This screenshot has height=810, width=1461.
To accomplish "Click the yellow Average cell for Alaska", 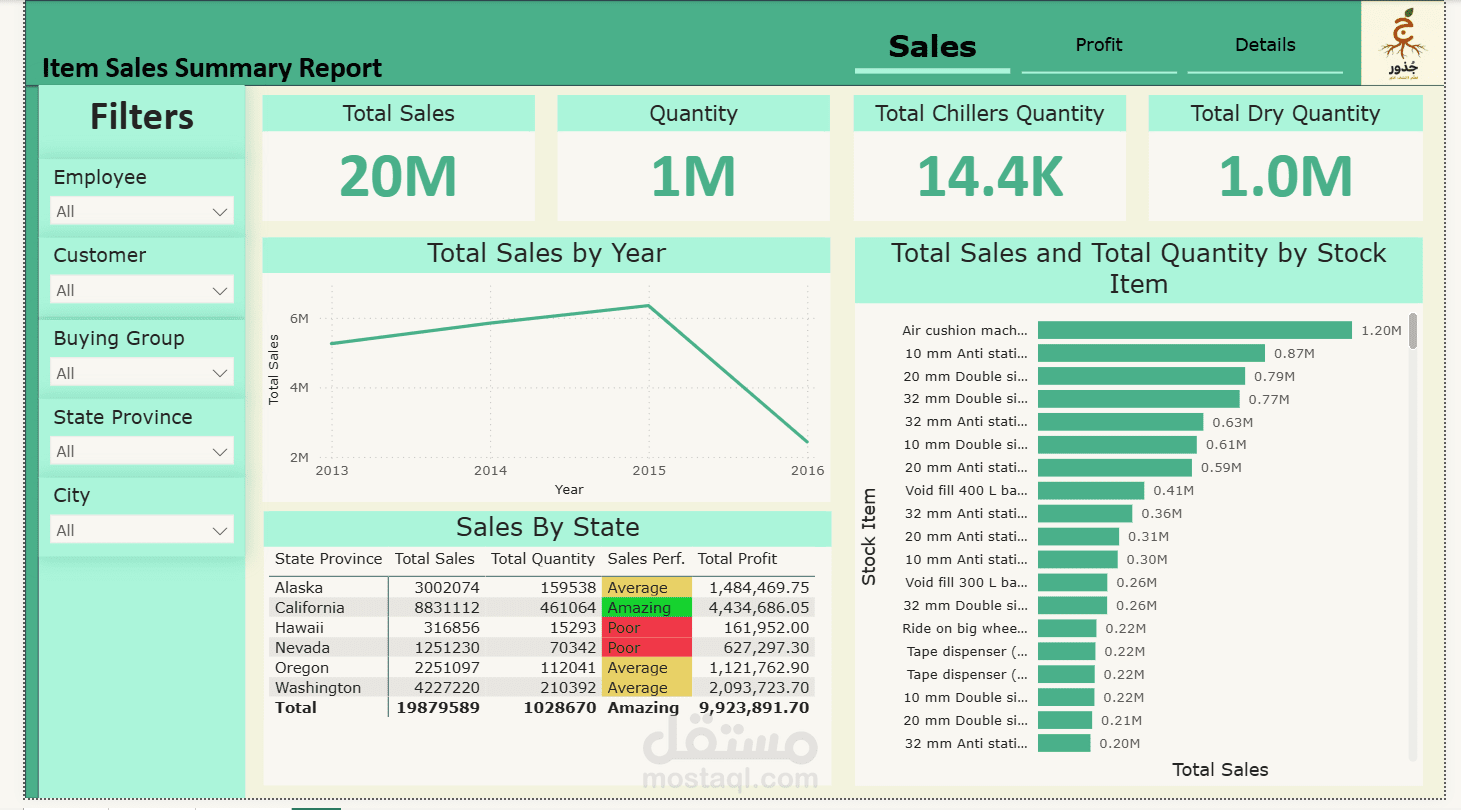I will [647, 588].
